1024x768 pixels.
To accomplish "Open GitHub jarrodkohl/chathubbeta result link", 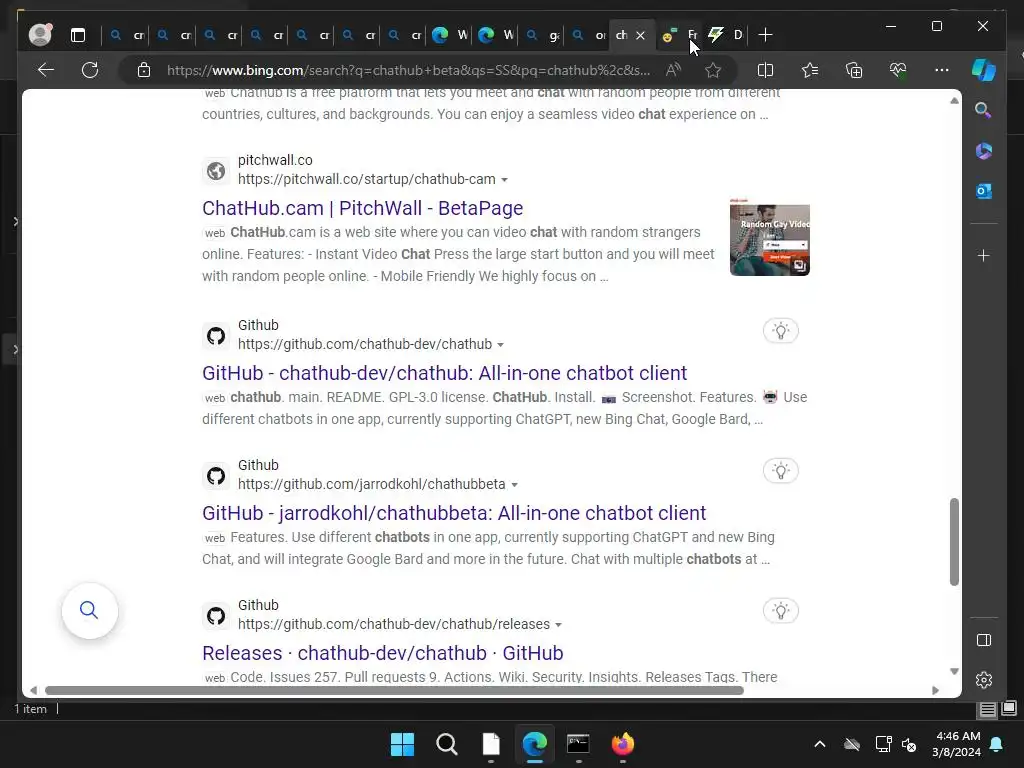I will click(x=454, y=513).
